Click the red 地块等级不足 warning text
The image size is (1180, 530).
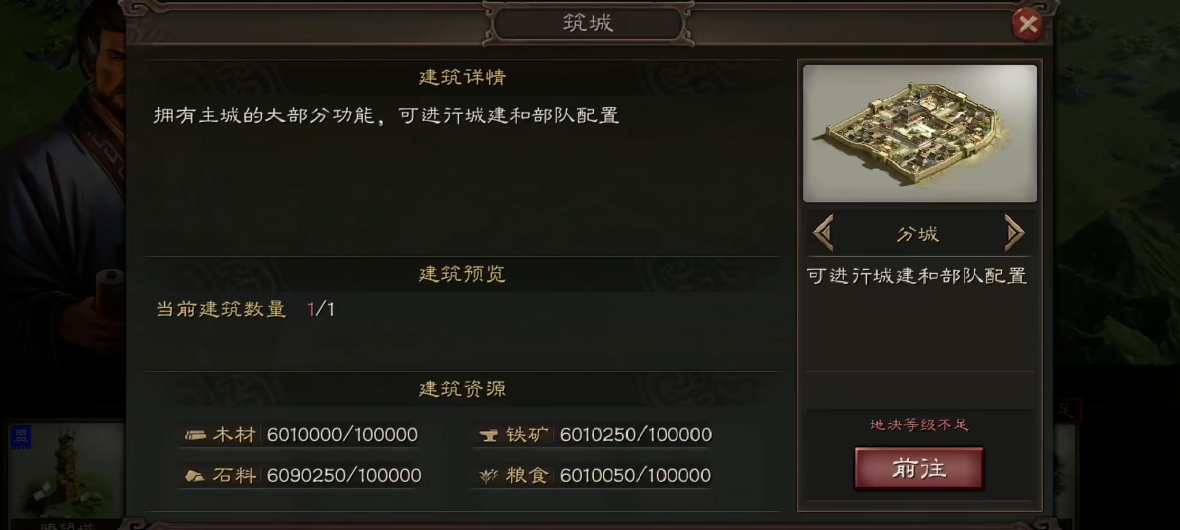pyautogui.click(x=919, y=425)
